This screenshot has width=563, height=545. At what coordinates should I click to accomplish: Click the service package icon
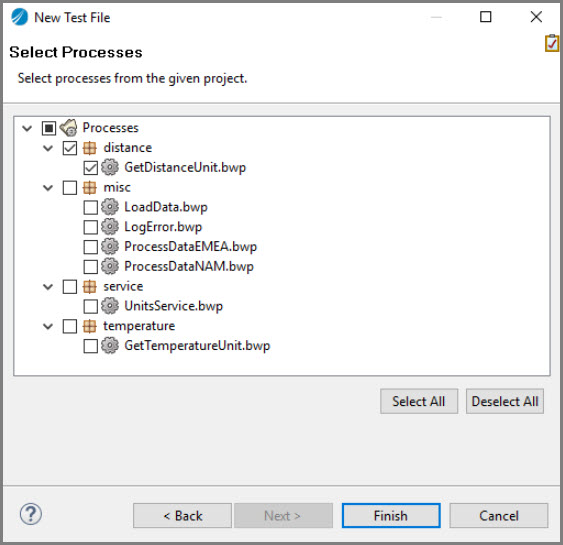[89, 287]
